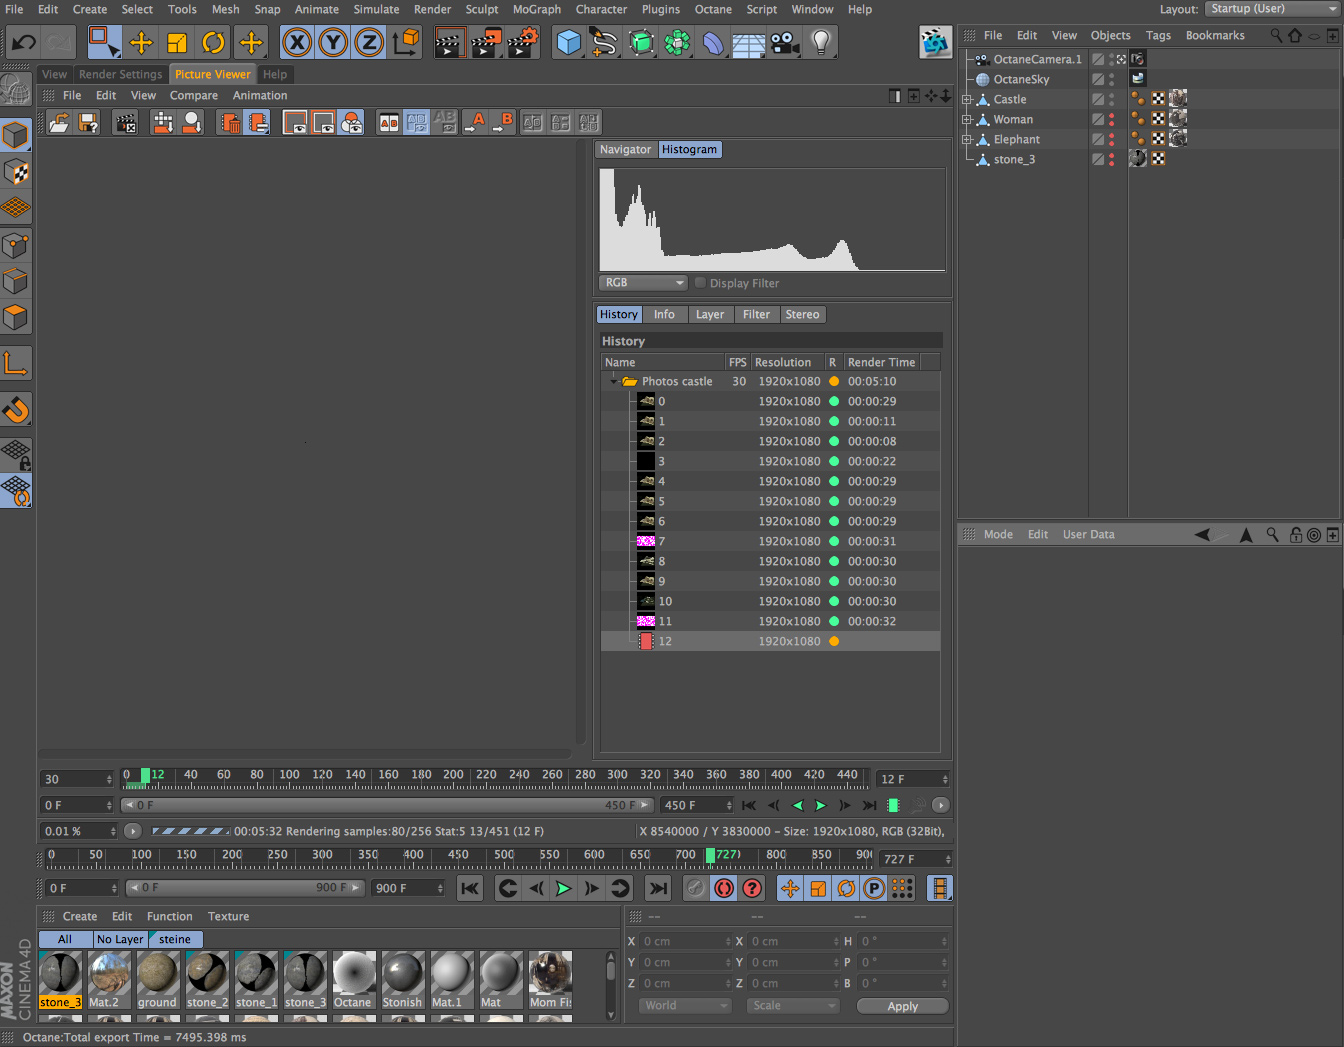1344x1047 pixels.
Task: Activate the Scale tool
Action: [177, 42]
